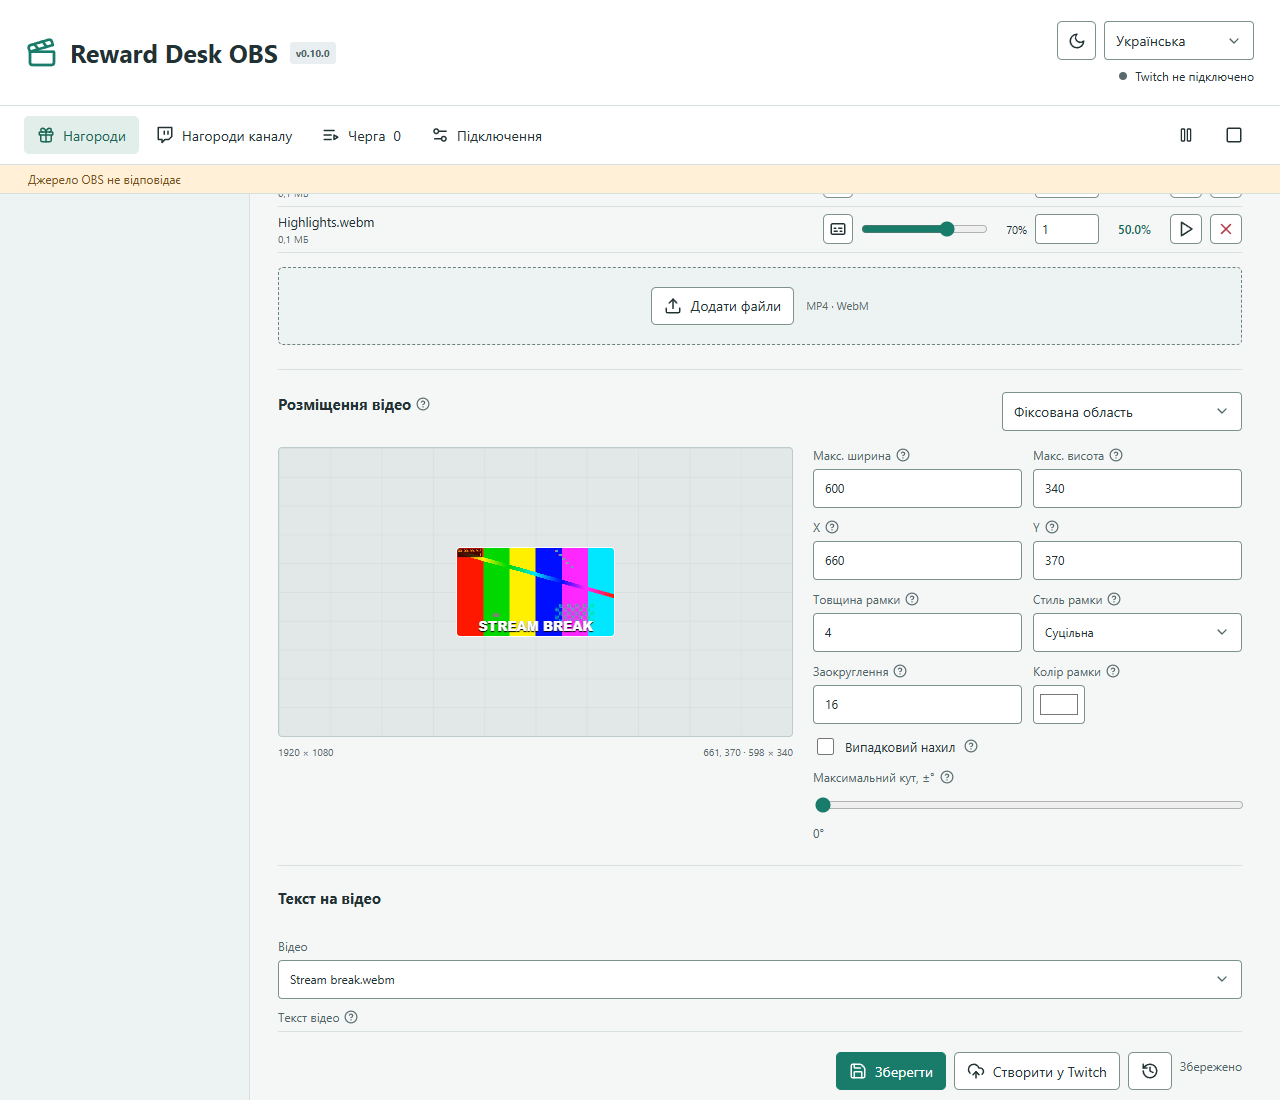Open the Нагороди каналу tab

(225, 135)
